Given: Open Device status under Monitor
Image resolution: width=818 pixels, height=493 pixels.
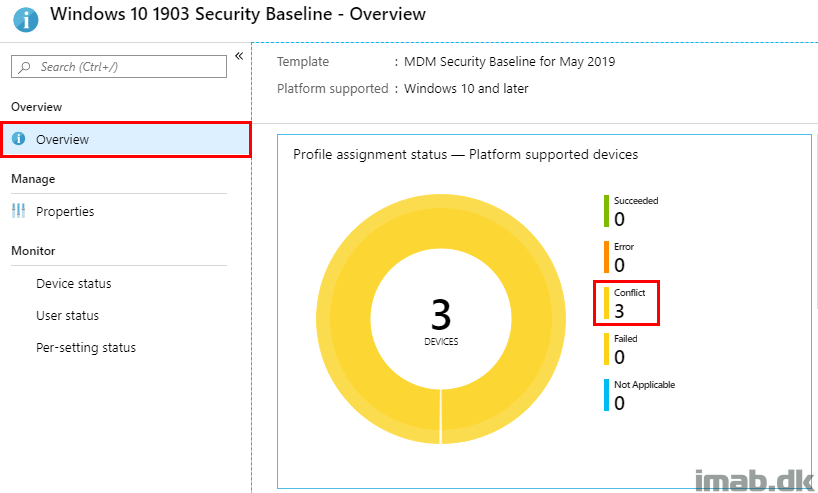Looking at the screenshot, I should coord(74,284).
